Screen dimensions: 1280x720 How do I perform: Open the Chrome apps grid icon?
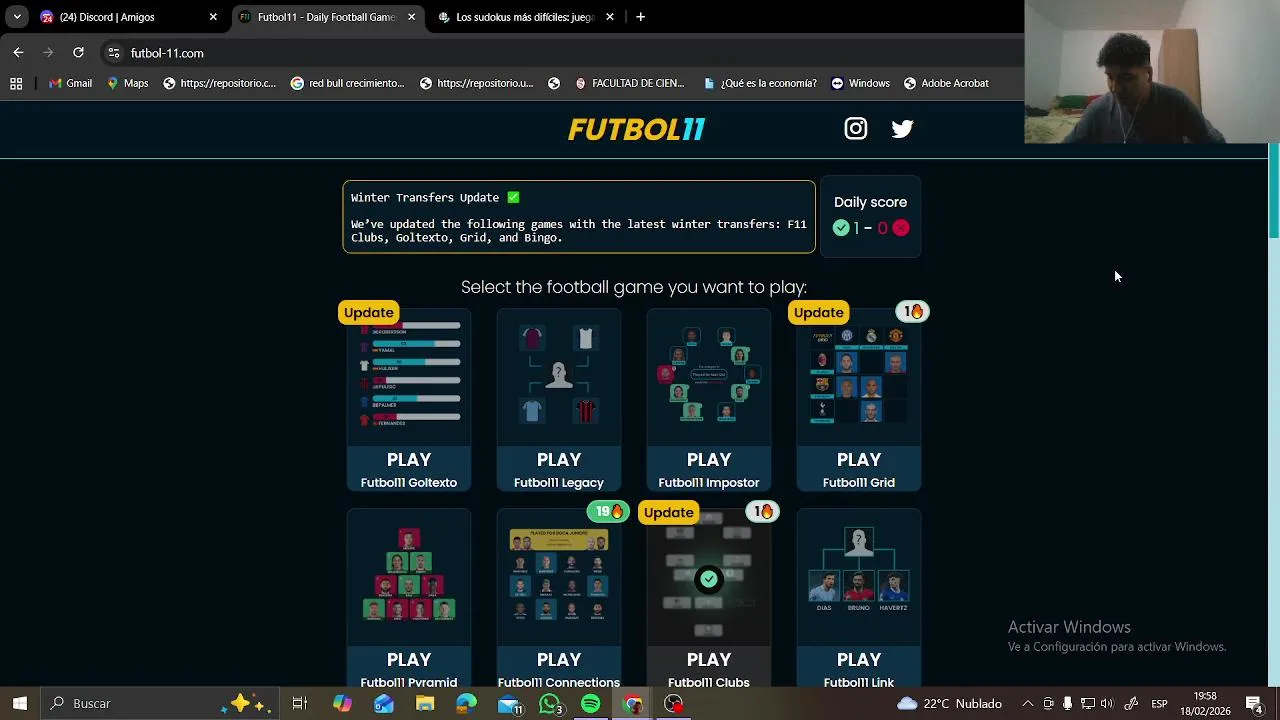16,83
